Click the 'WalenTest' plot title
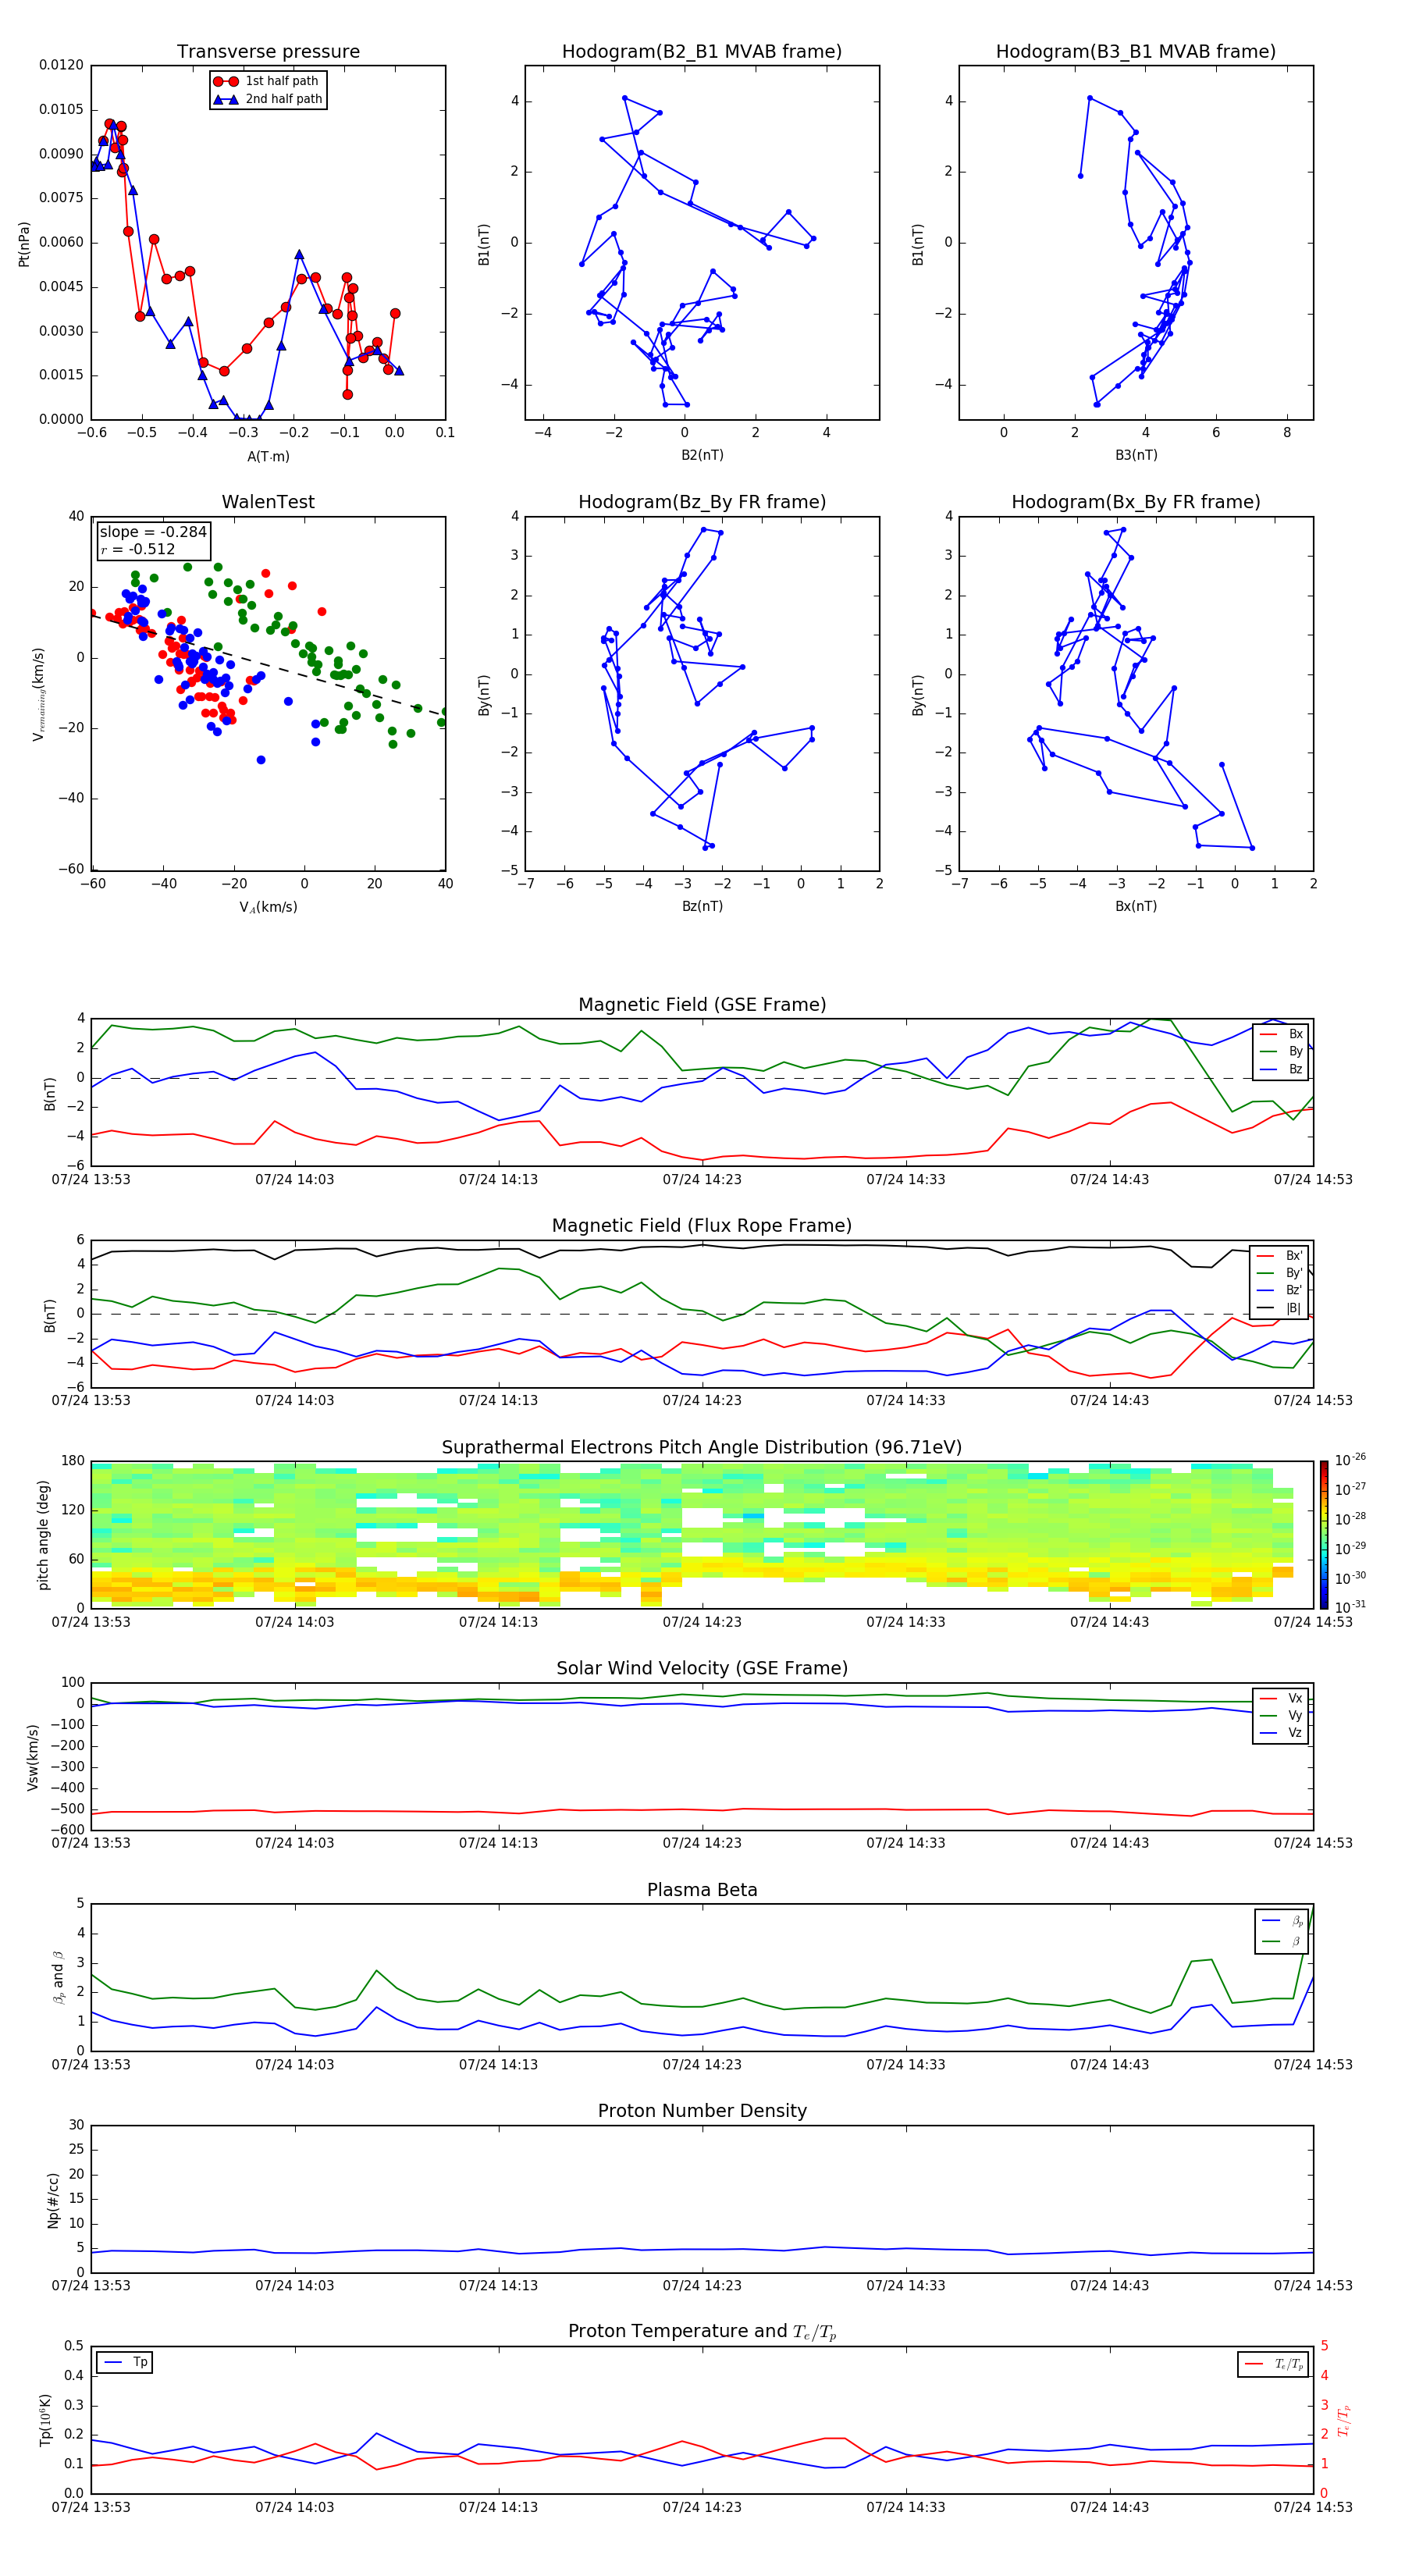The width and height of the screenshot is (1405, 2576). coord(268,502)
